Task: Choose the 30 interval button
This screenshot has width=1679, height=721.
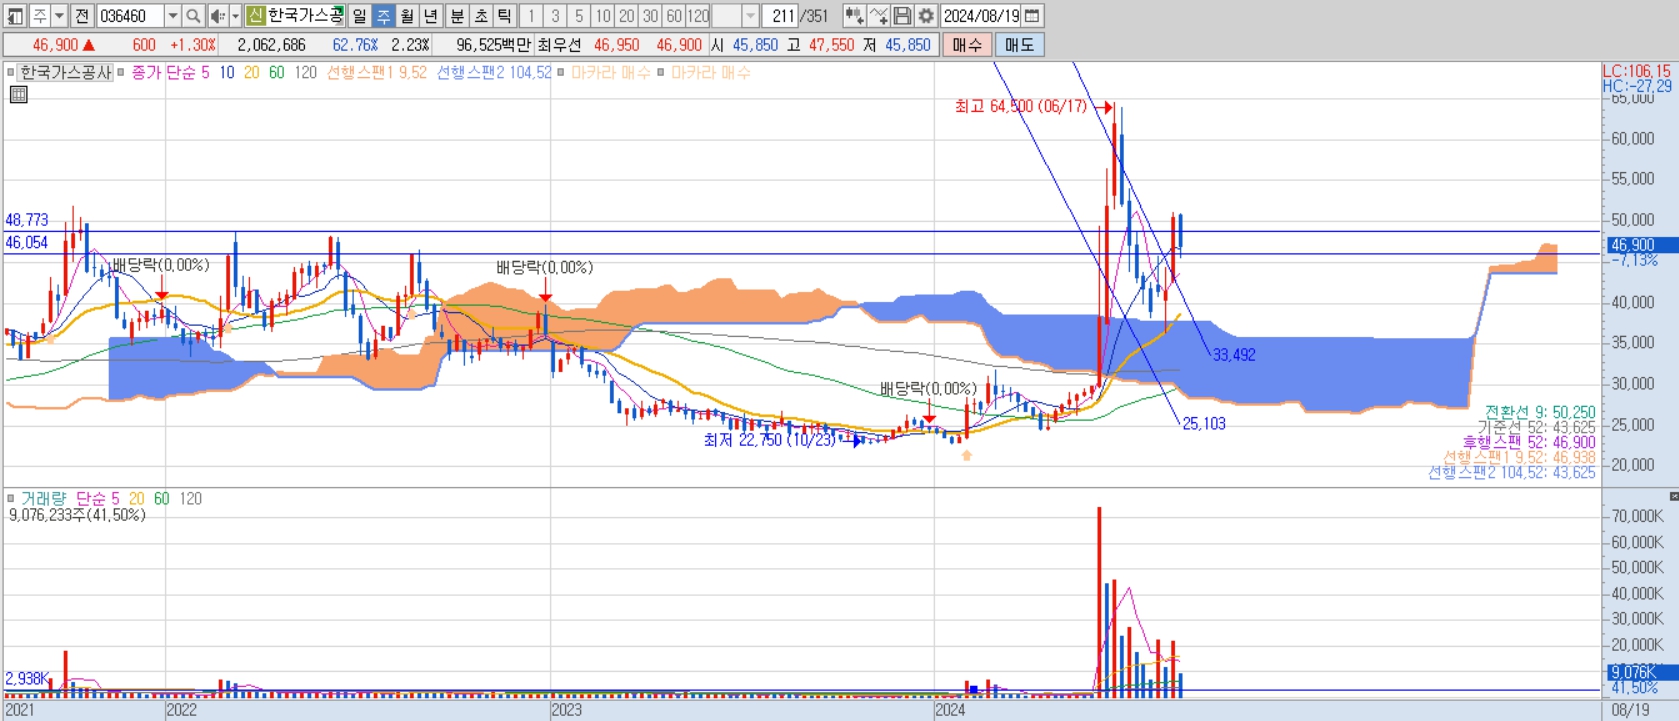Action: [651, 16]
